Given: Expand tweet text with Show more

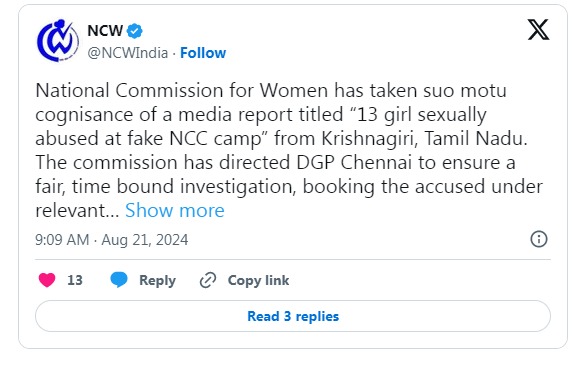Looking at the screenshot, I should (175, 210).
